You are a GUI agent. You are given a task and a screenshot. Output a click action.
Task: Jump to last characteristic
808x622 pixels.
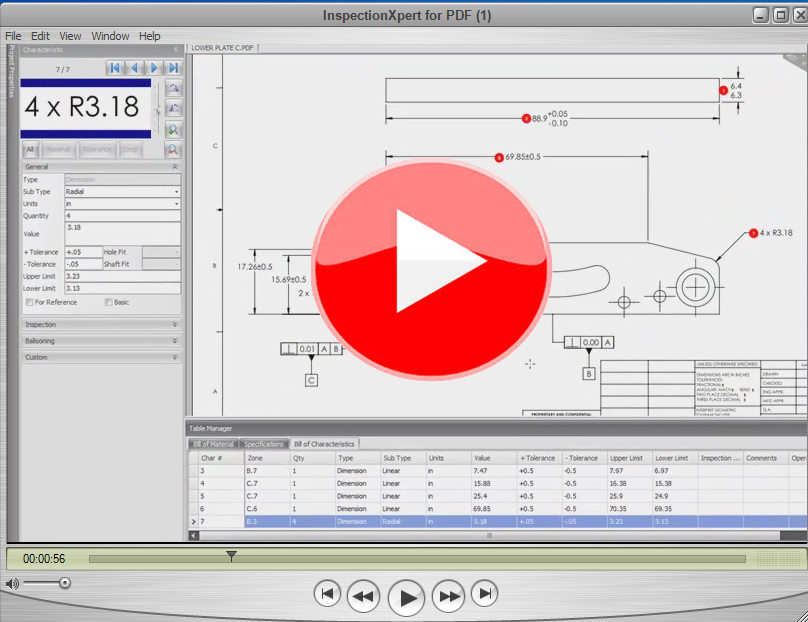(174, 68)
